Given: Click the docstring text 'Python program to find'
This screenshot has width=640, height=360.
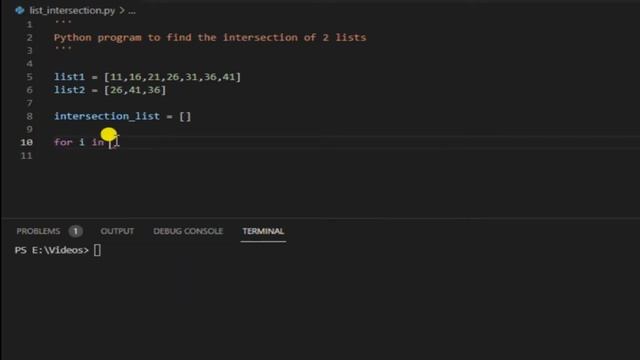Looking at the screenshot, I should click(x=123, y=38).
